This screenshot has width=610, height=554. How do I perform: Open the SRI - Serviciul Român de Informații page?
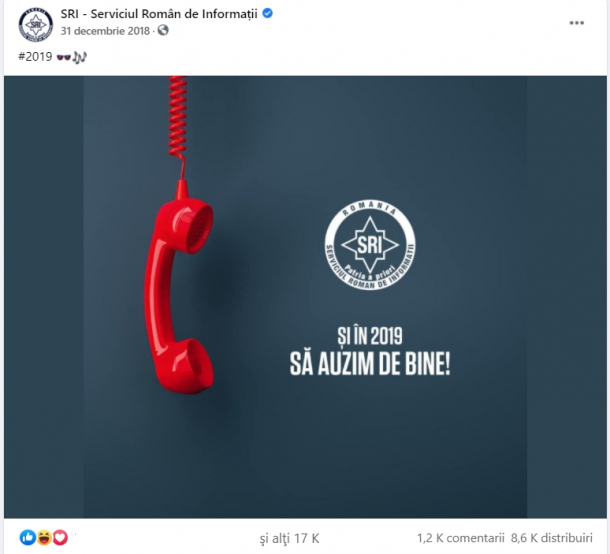159,14
